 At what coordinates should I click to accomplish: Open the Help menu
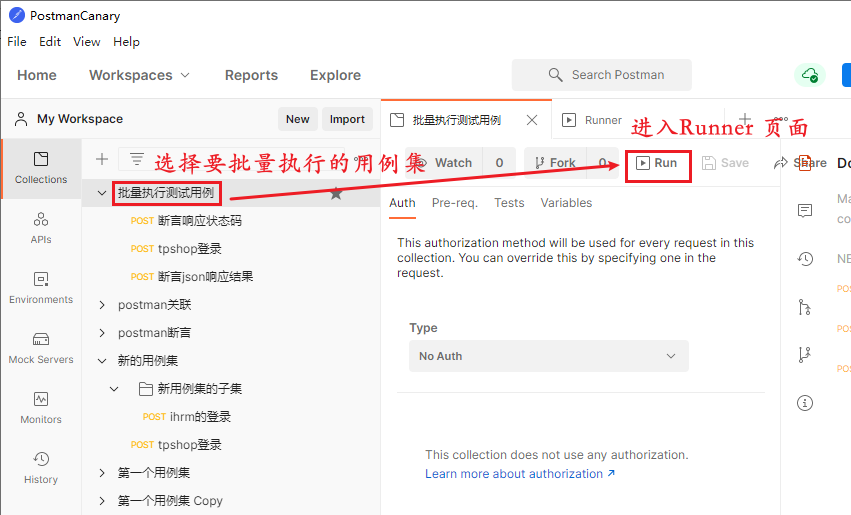(x=126, y=42)
